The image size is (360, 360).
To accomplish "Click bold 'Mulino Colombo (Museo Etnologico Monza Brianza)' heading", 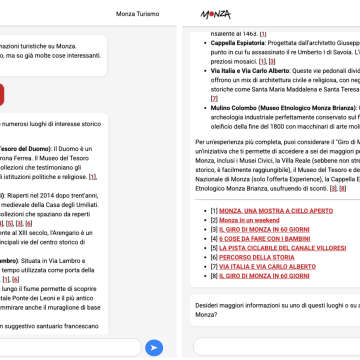I will coord(284,108).
